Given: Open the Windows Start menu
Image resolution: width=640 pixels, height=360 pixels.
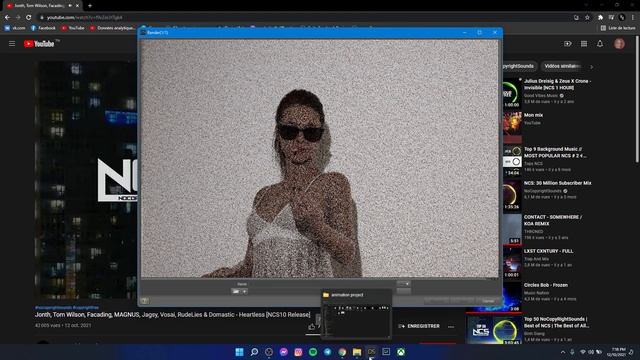Looking at the screenshot, I should click(x=240, y=352).
